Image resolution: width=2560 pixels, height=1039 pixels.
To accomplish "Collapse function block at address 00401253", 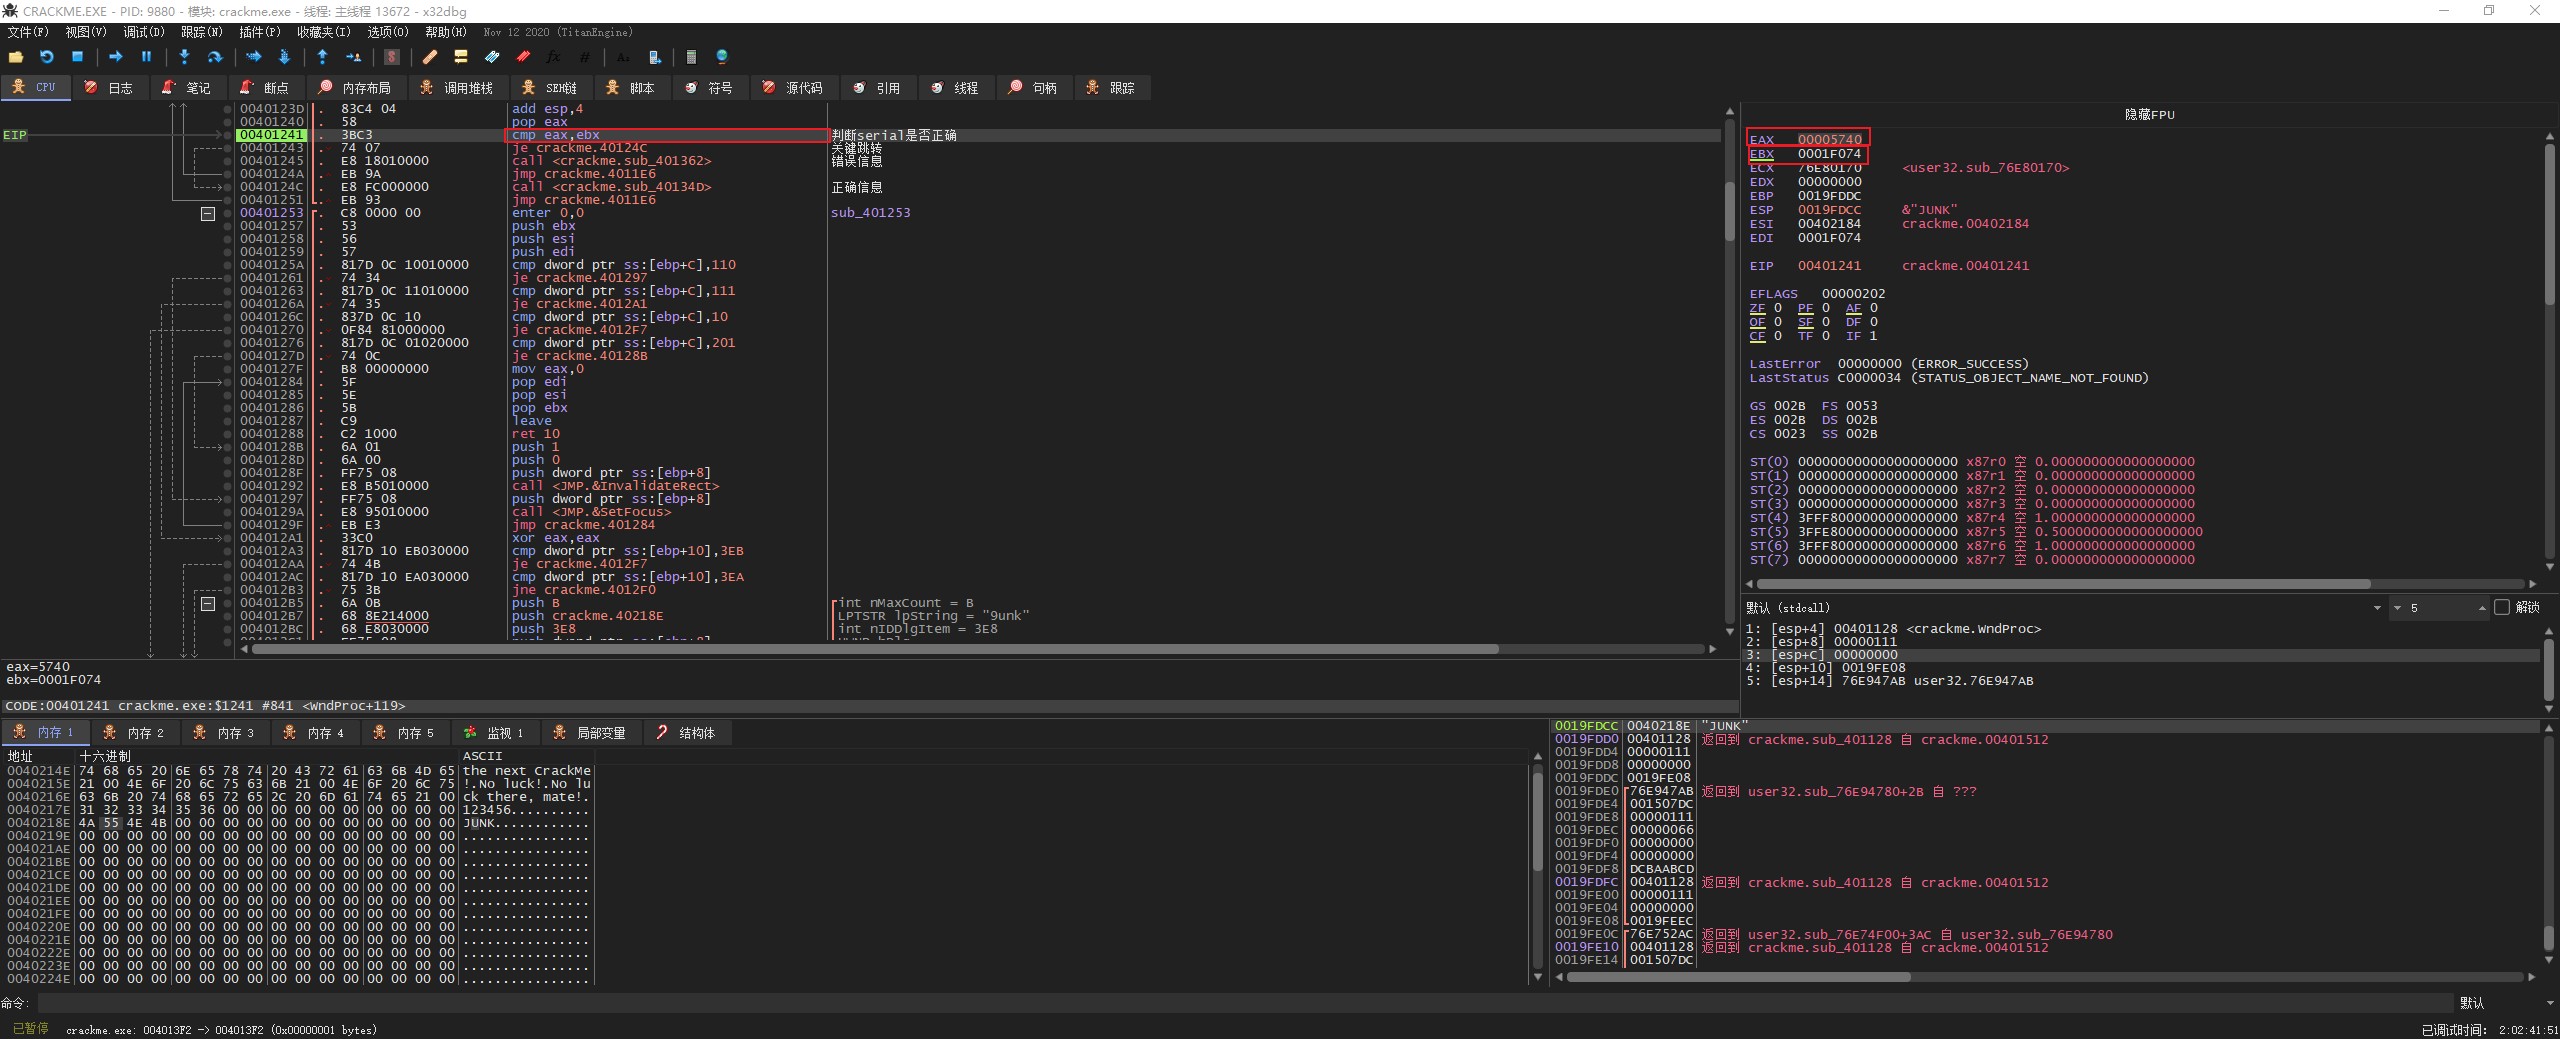I will 208,213.
